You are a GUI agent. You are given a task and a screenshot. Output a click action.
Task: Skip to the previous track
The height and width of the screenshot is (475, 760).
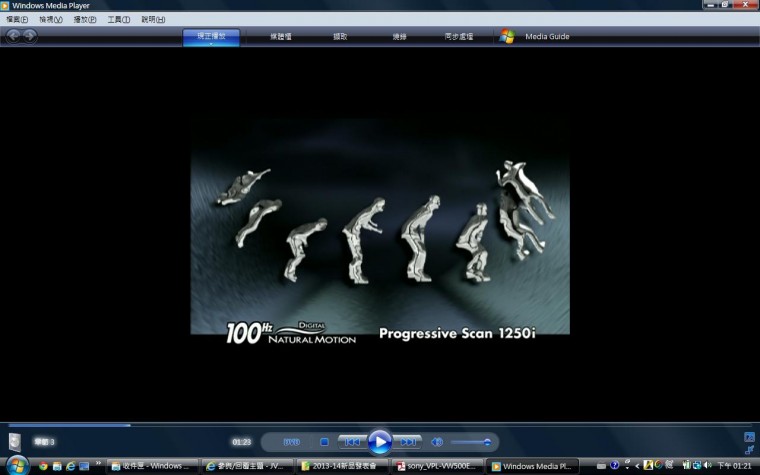[x=350, y=441]
